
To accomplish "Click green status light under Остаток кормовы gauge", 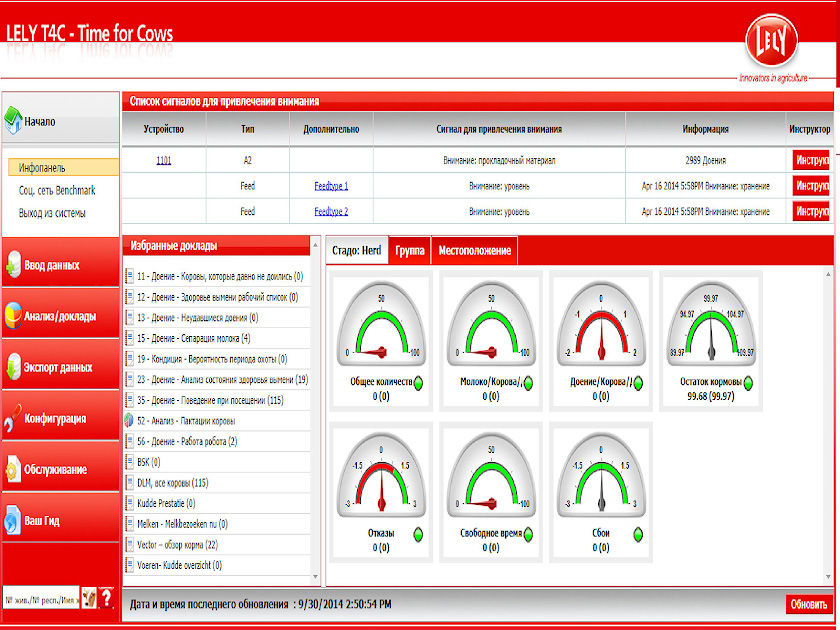I will tap(748, 382).
